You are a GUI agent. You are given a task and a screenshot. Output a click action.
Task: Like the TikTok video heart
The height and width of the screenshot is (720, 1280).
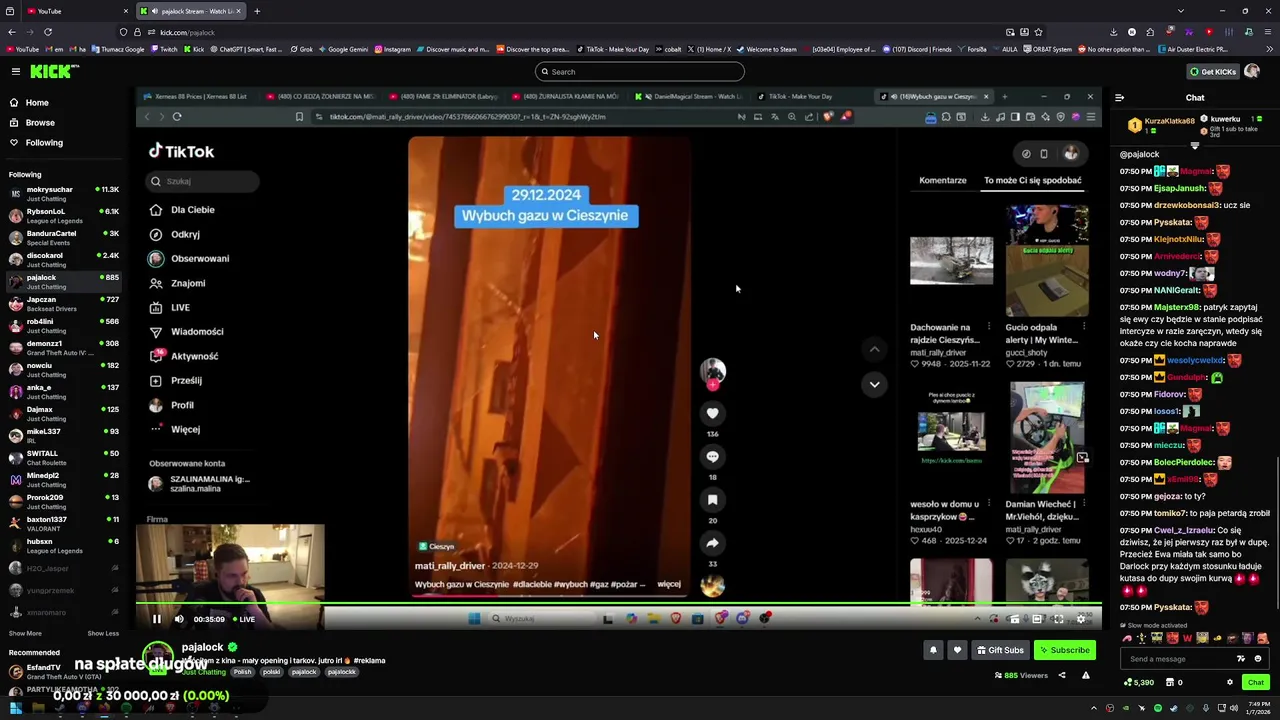(x=713, y=413)
